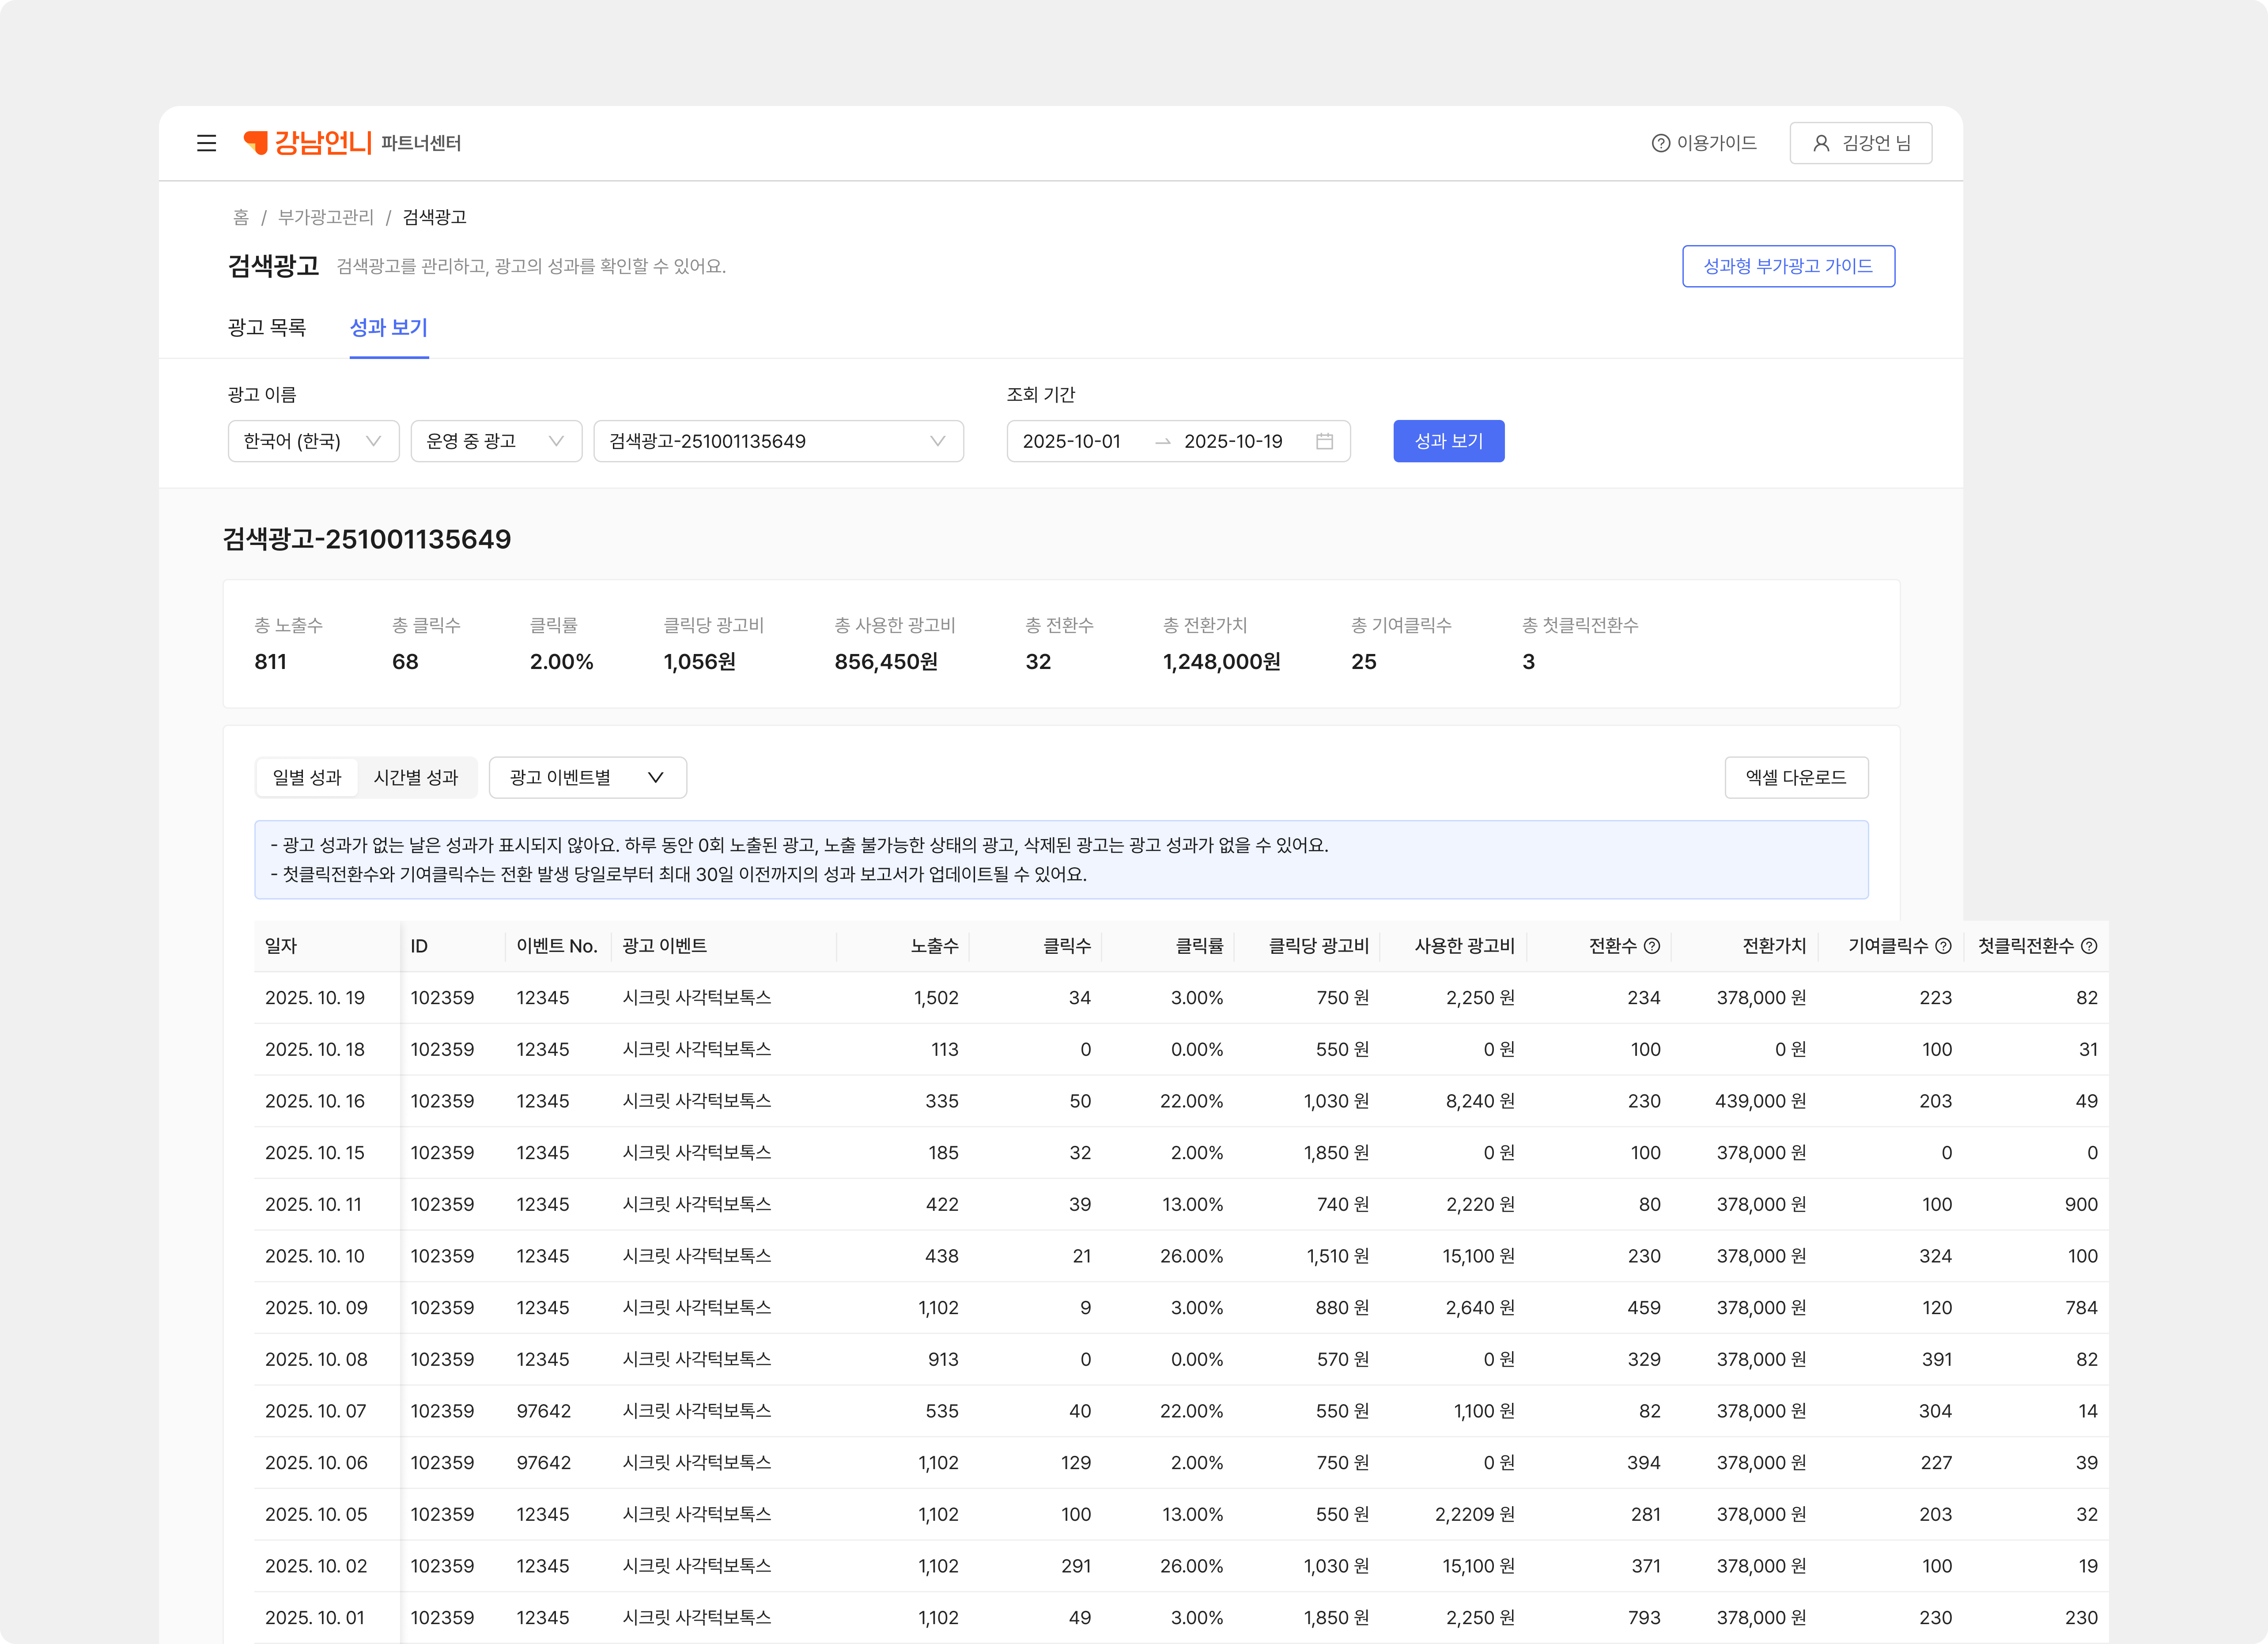Click the user profile icon for 김강언 님
2268x1644 pixels.
(1821, 143)
